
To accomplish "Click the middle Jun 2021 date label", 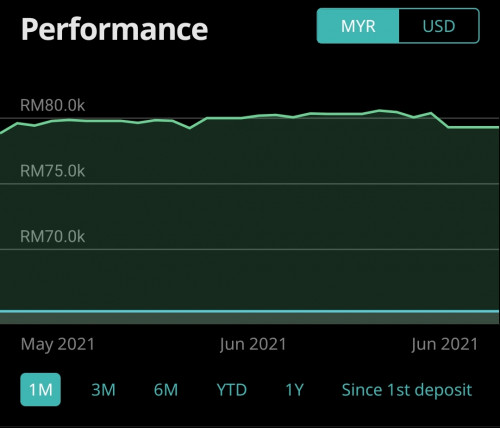I will 253,344.
